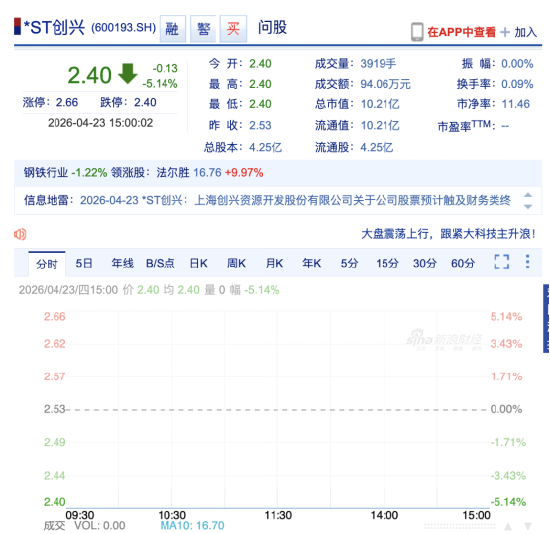Switch to the 15分 minute chart
This screenshot has height=534, width=550.
pos(387,263)
